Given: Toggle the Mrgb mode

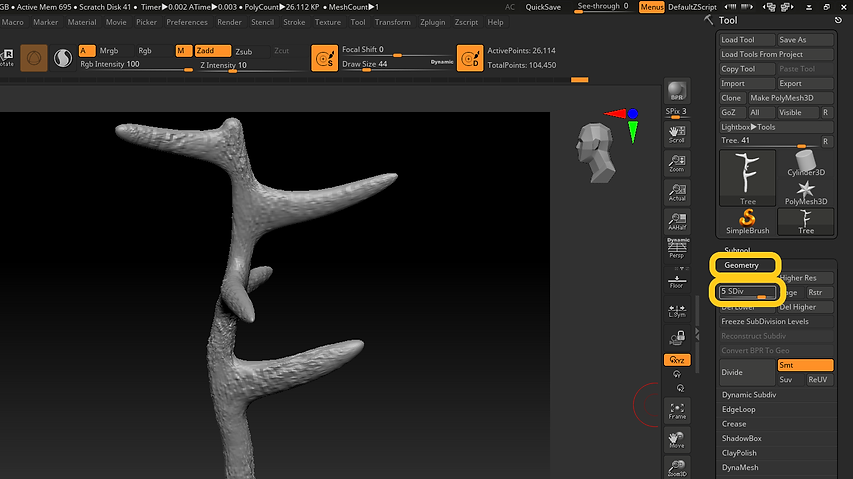Looking at the screenshot, I should [x=115, y=51].
